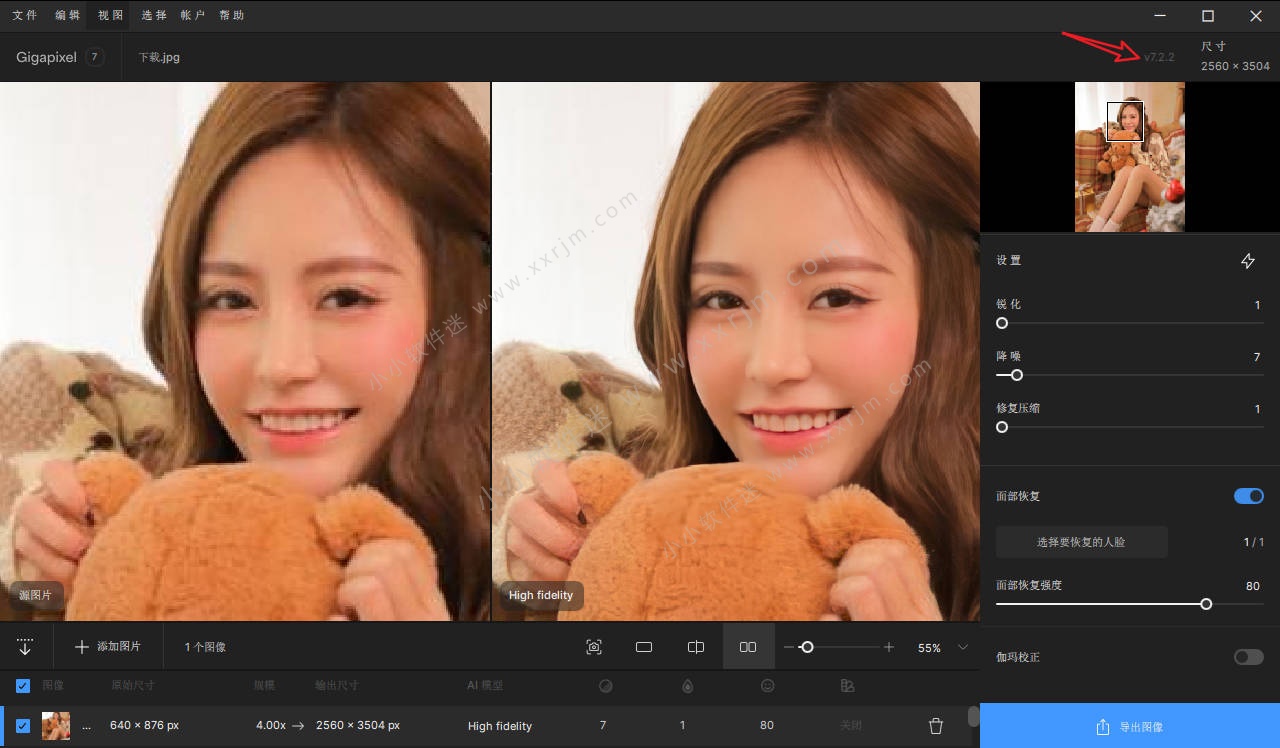Open the 视图 menu
The height and width of the screenshot is (748, 1280).
[x=110, y=15]
